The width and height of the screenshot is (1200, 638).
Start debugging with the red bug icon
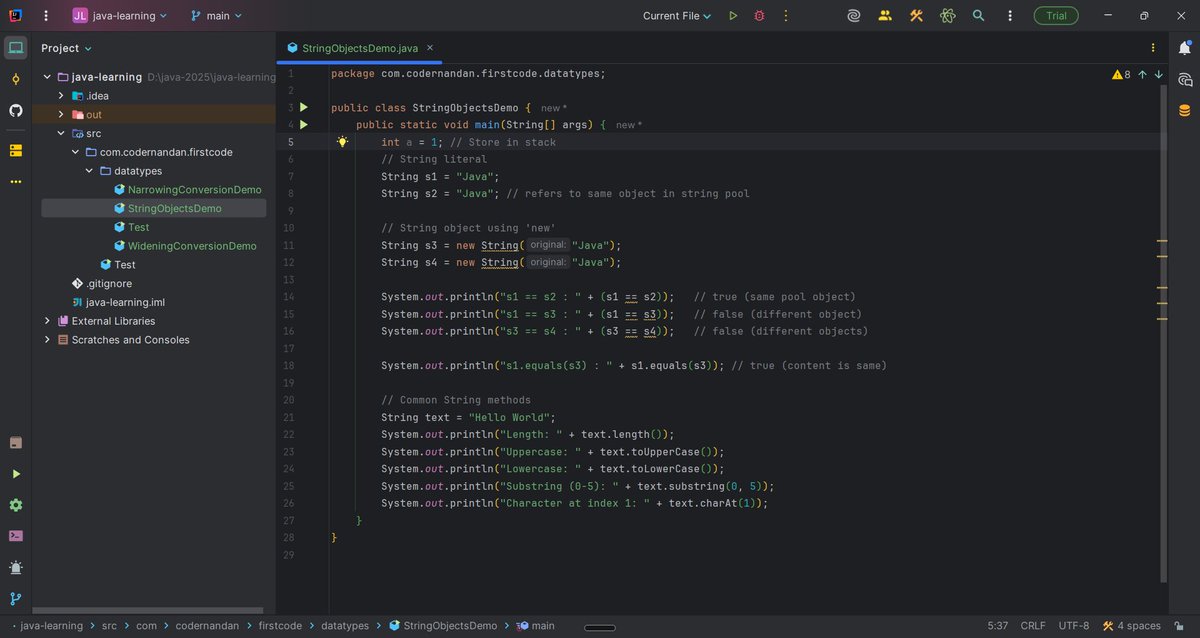tap(759, 16)
